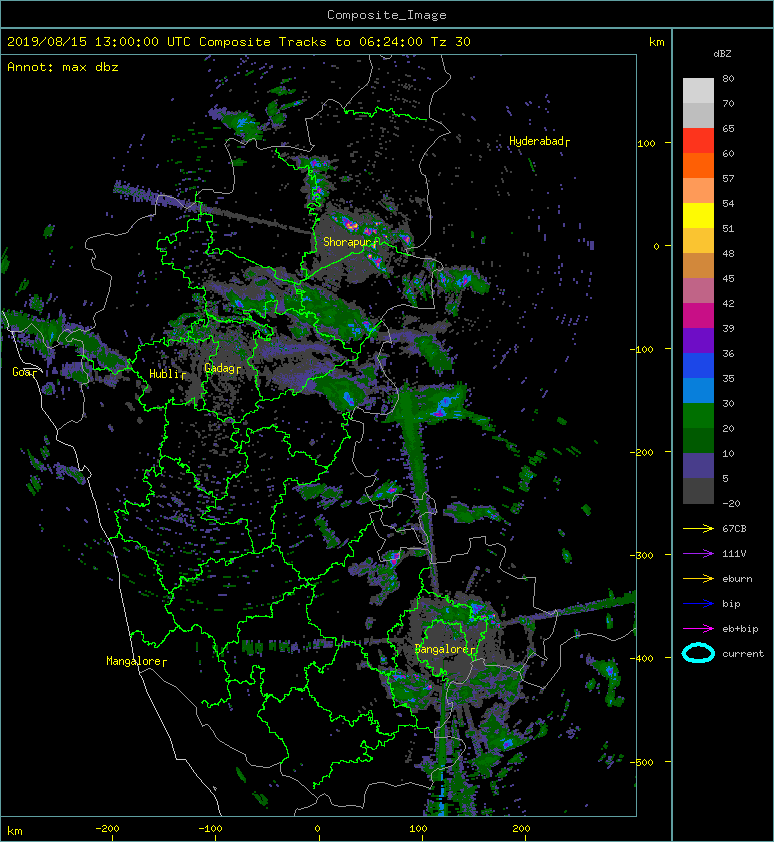Pick the bright yellow dBZ swatch

[698, 215]
